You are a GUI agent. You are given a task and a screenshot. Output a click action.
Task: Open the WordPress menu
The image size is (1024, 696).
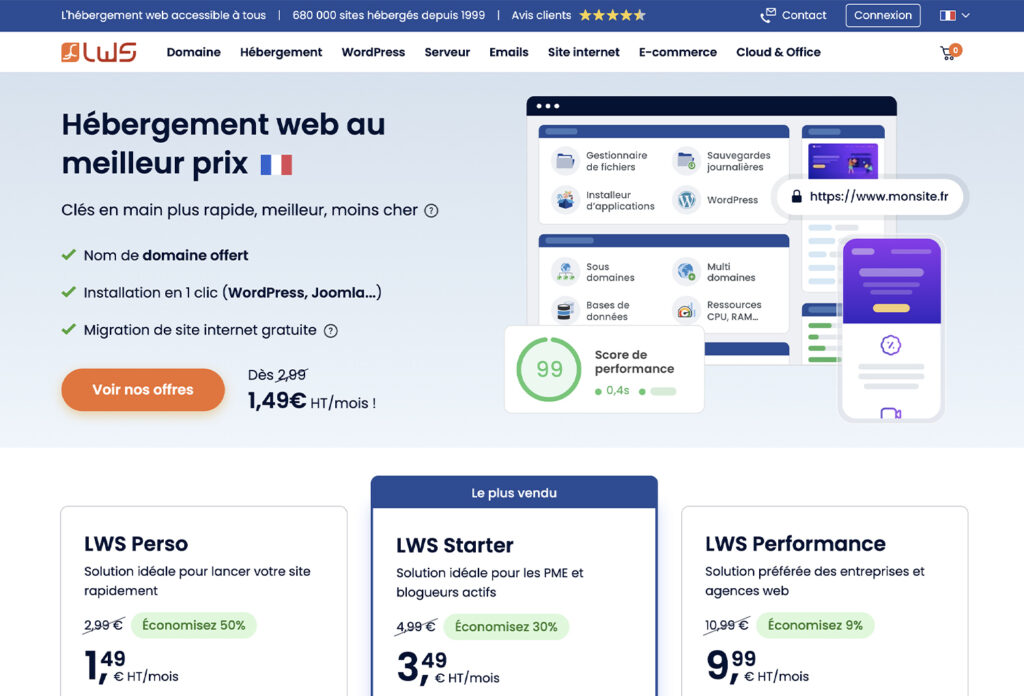coord(373,52)
